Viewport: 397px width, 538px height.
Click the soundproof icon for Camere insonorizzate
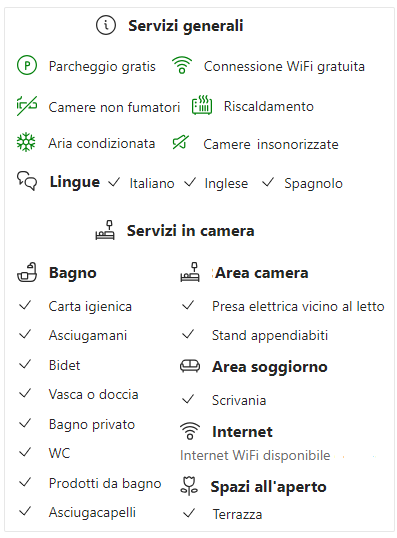tap(181, 142)
